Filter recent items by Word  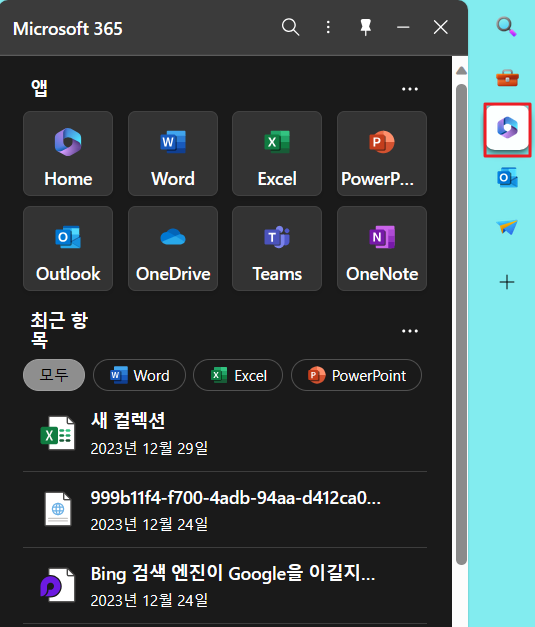[x=139, y=375]
